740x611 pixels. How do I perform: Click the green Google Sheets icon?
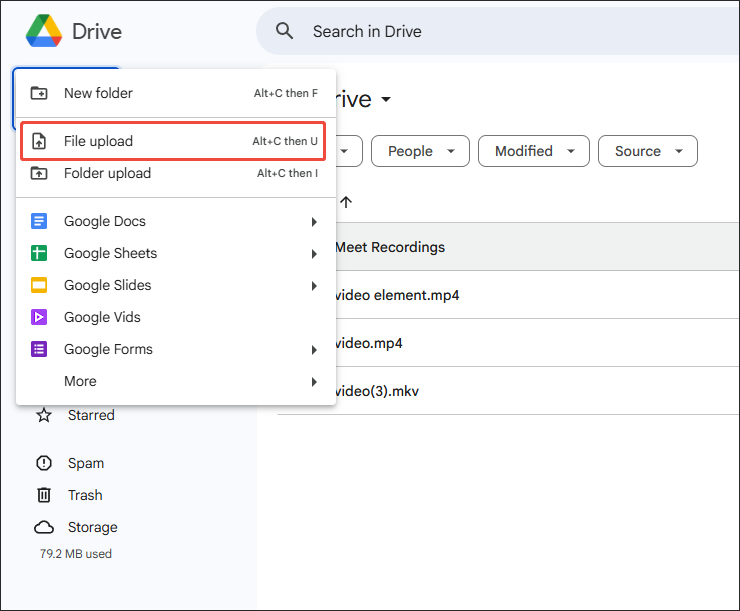coord(39,253)
